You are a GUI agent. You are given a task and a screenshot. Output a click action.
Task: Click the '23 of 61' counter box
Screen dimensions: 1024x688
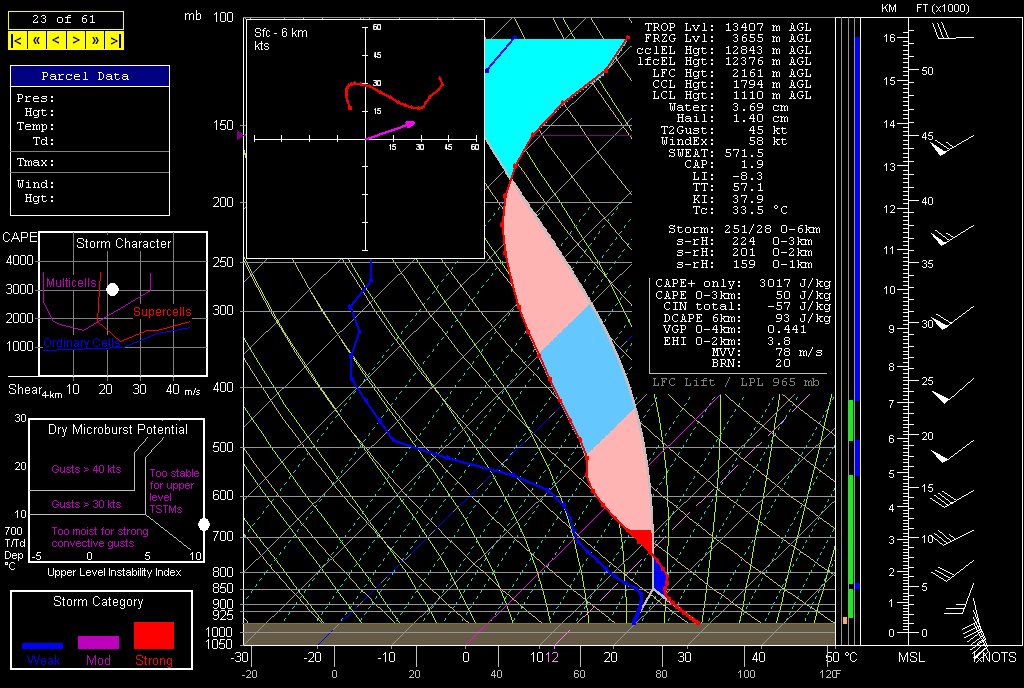[66, 19]
